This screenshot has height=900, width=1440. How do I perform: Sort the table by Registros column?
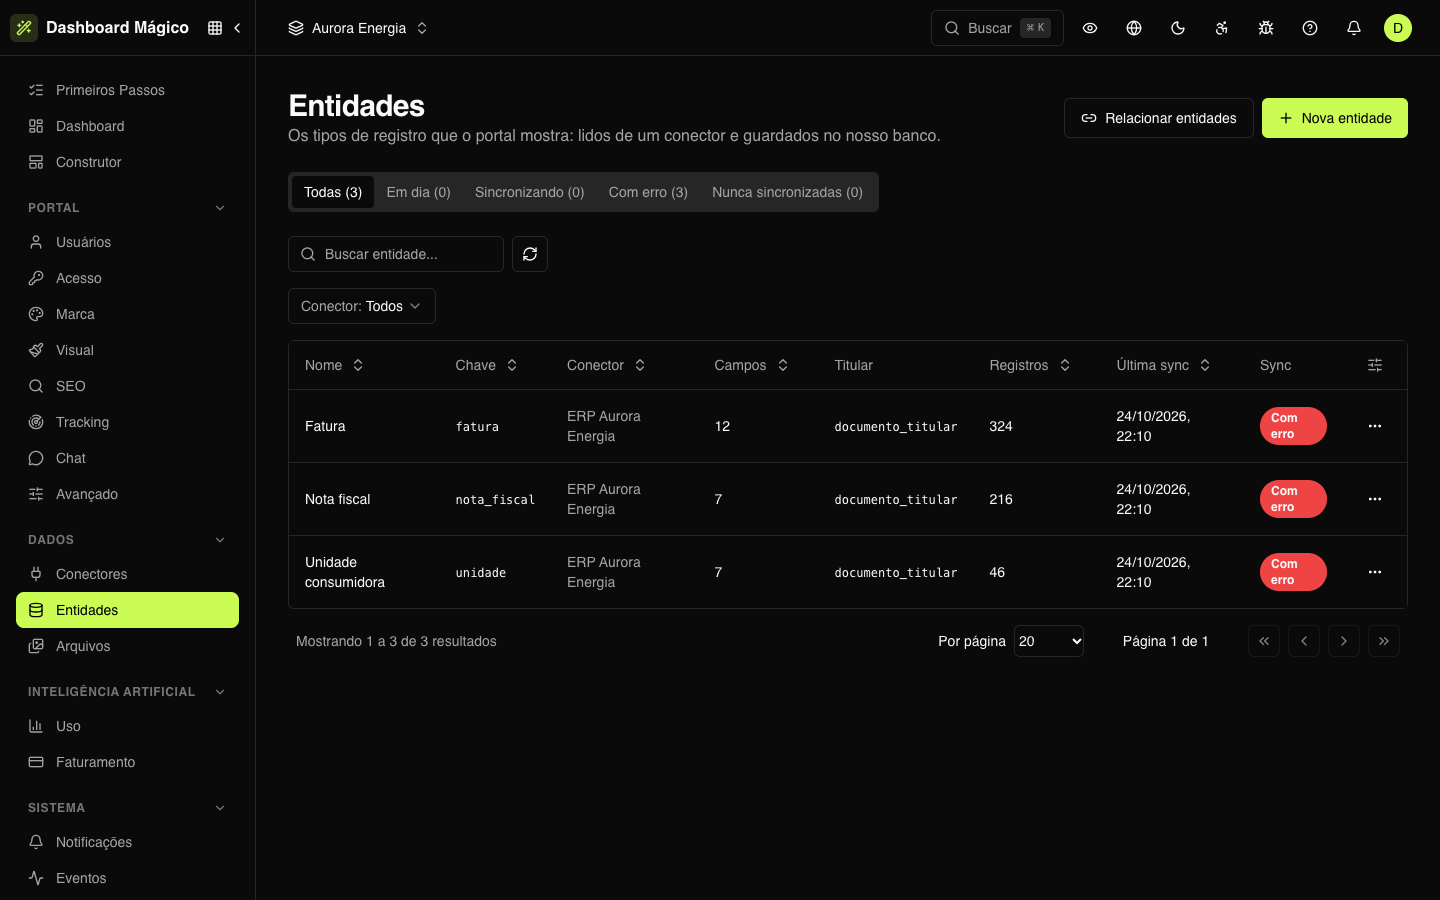coord(1030,365)
